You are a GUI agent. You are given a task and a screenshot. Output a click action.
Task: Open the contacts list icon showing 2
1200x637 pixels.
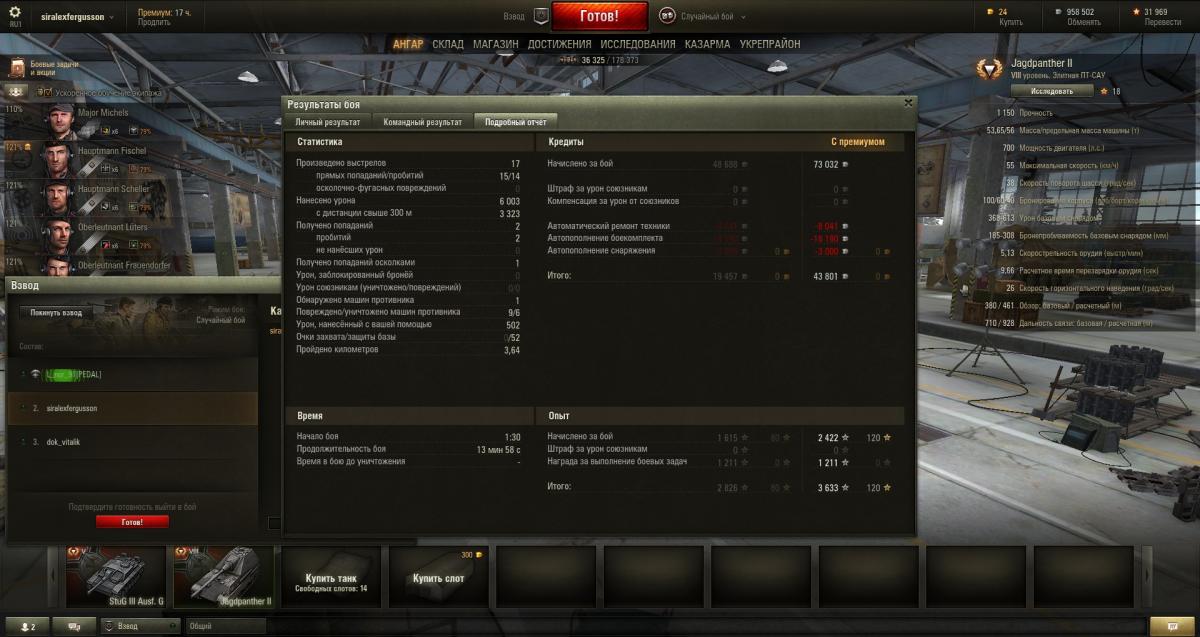coord(28,626)
